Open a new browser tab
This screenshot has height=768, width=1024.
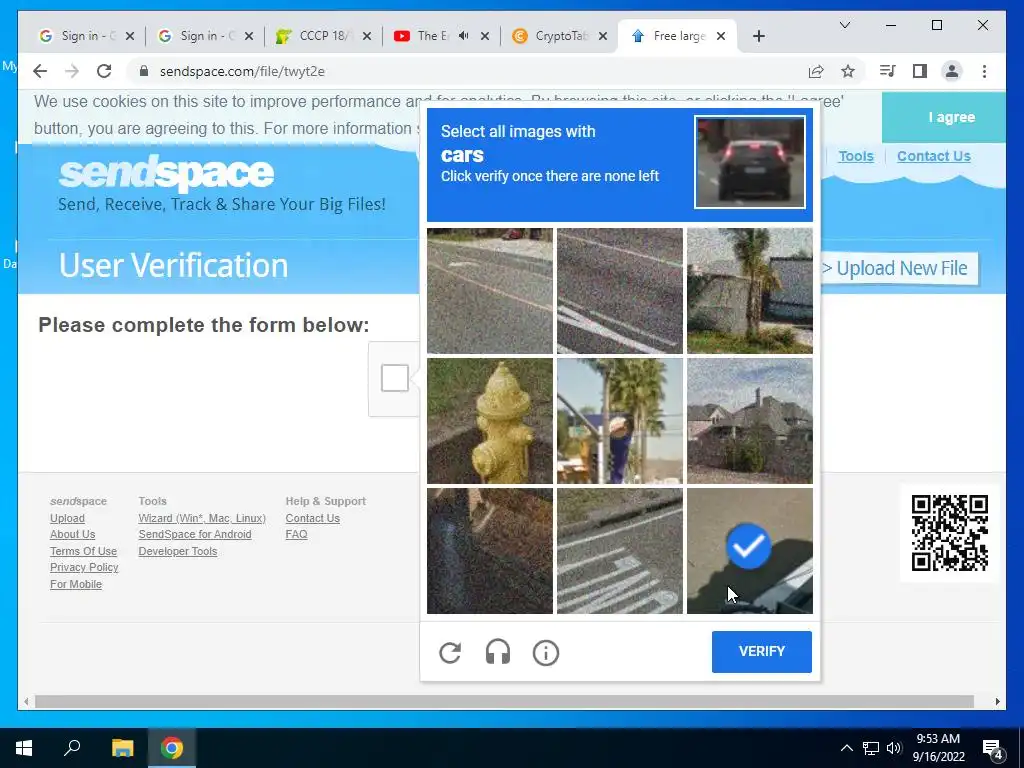758,36
